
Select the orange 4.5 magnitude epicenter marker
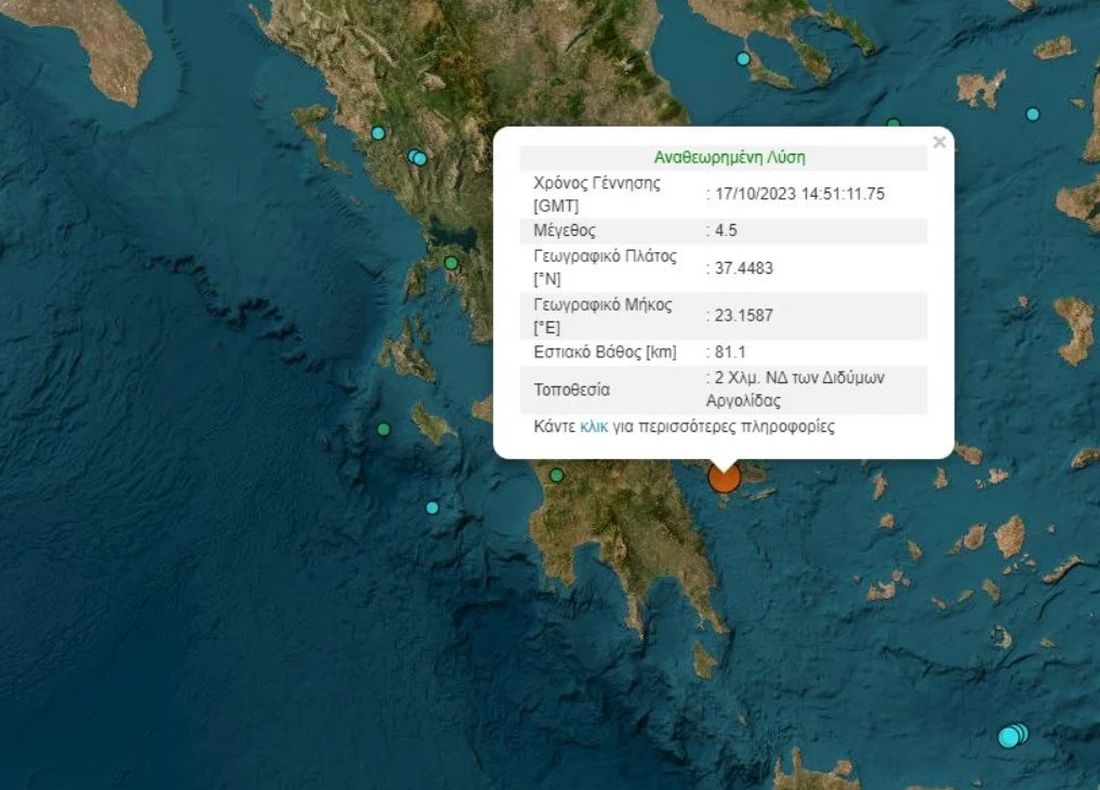[724, 478]
